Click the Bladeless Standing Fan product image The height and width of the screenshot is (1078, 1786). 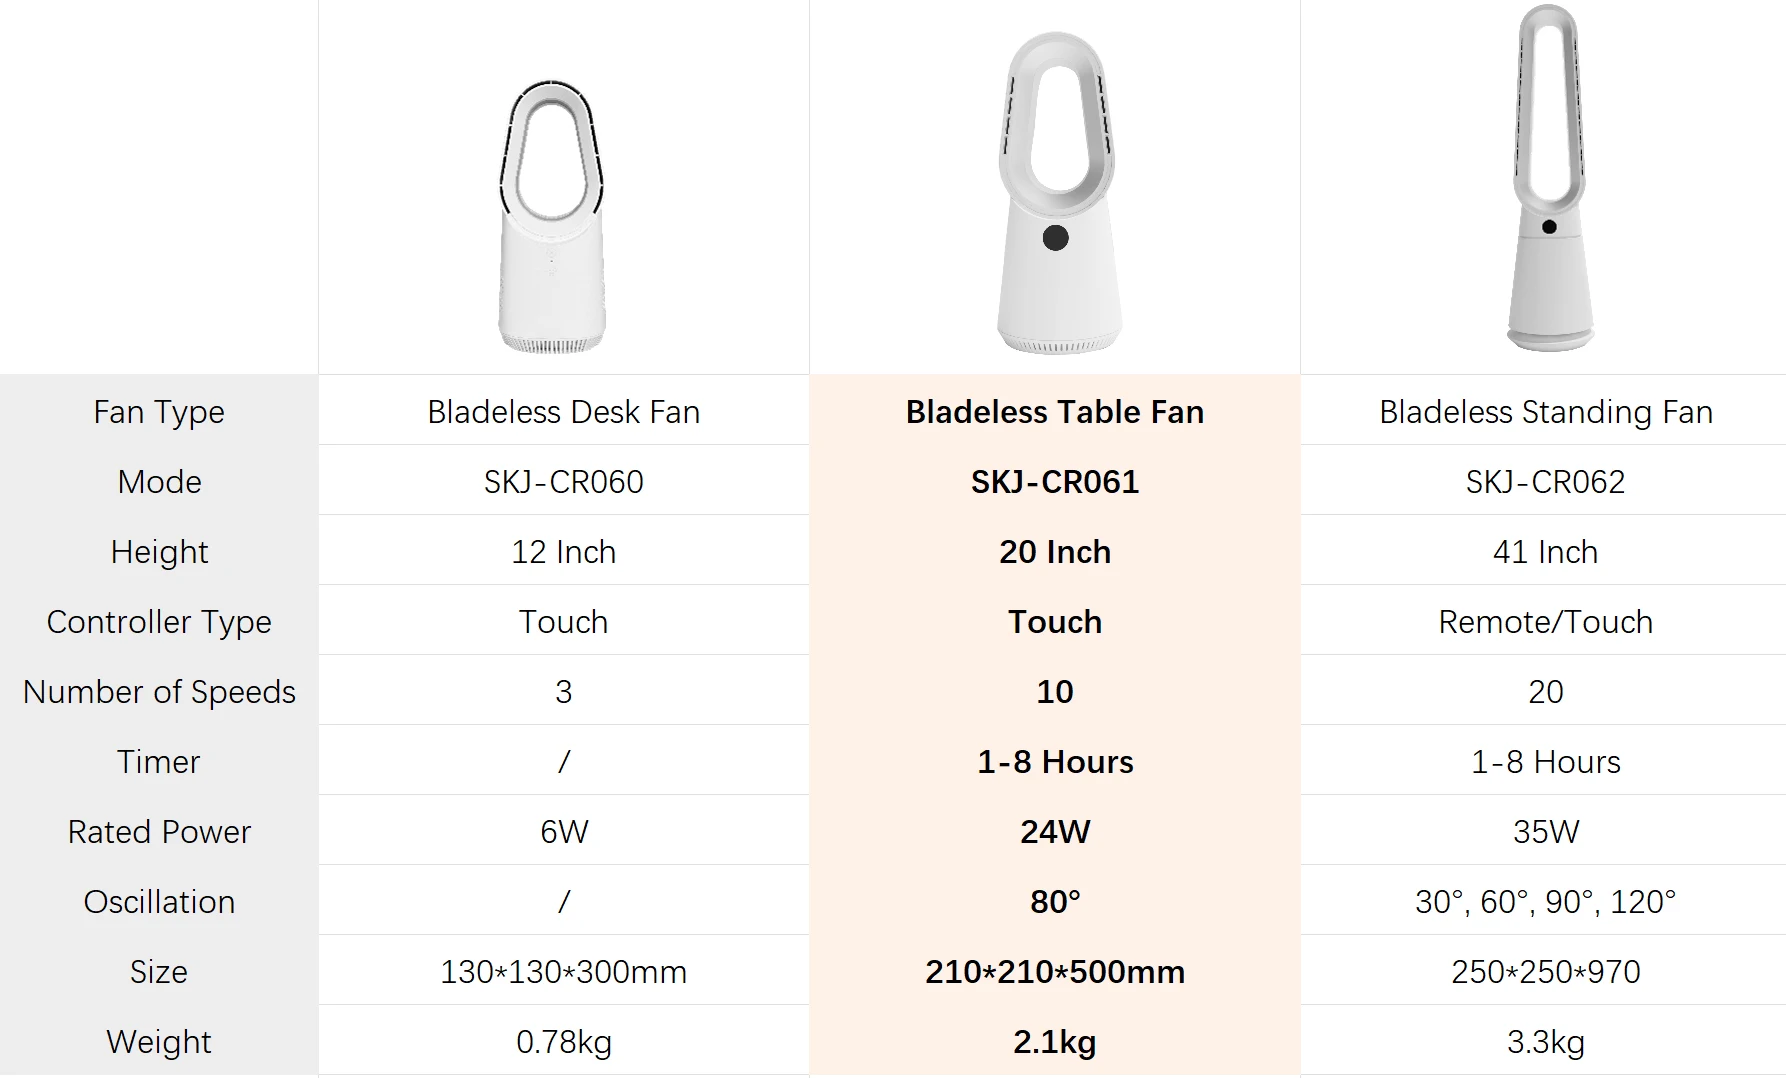(x=1548, y=180)
